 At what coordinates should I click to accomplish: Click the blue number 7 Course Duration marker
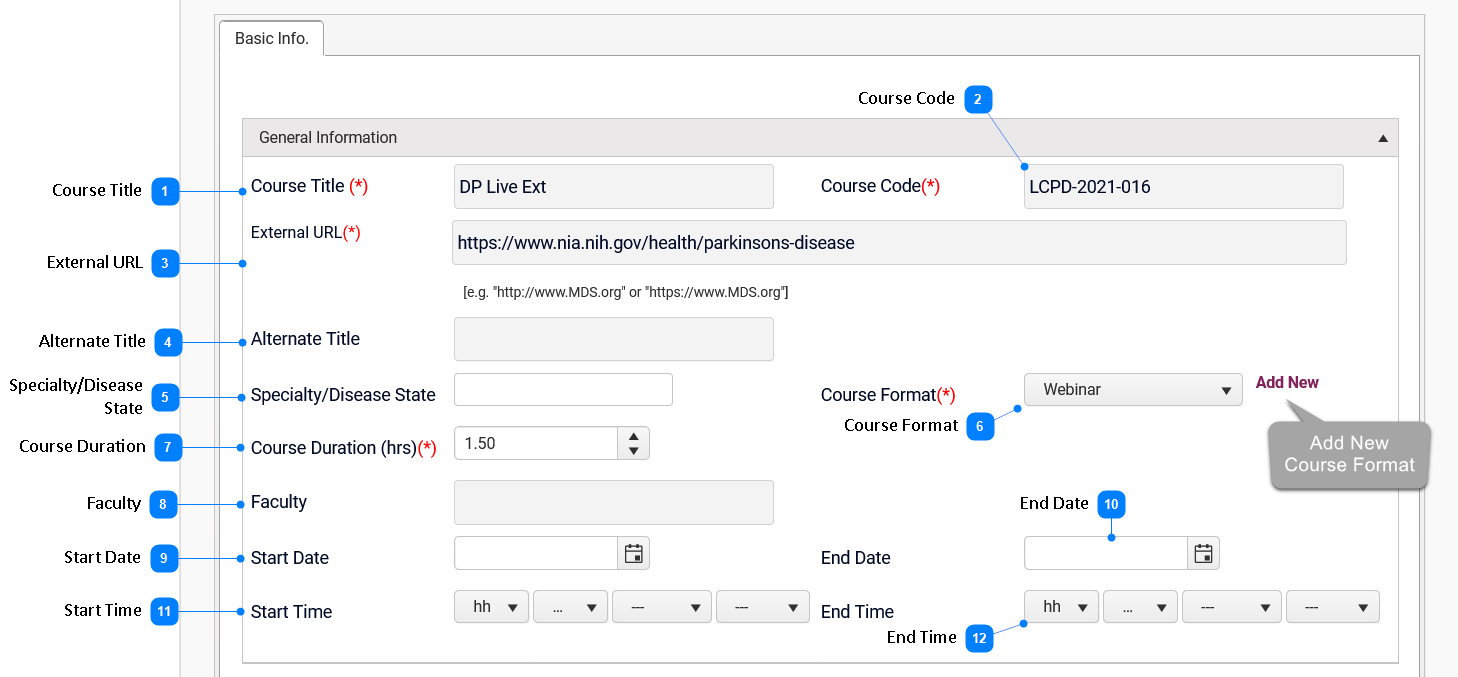[168, 447]
